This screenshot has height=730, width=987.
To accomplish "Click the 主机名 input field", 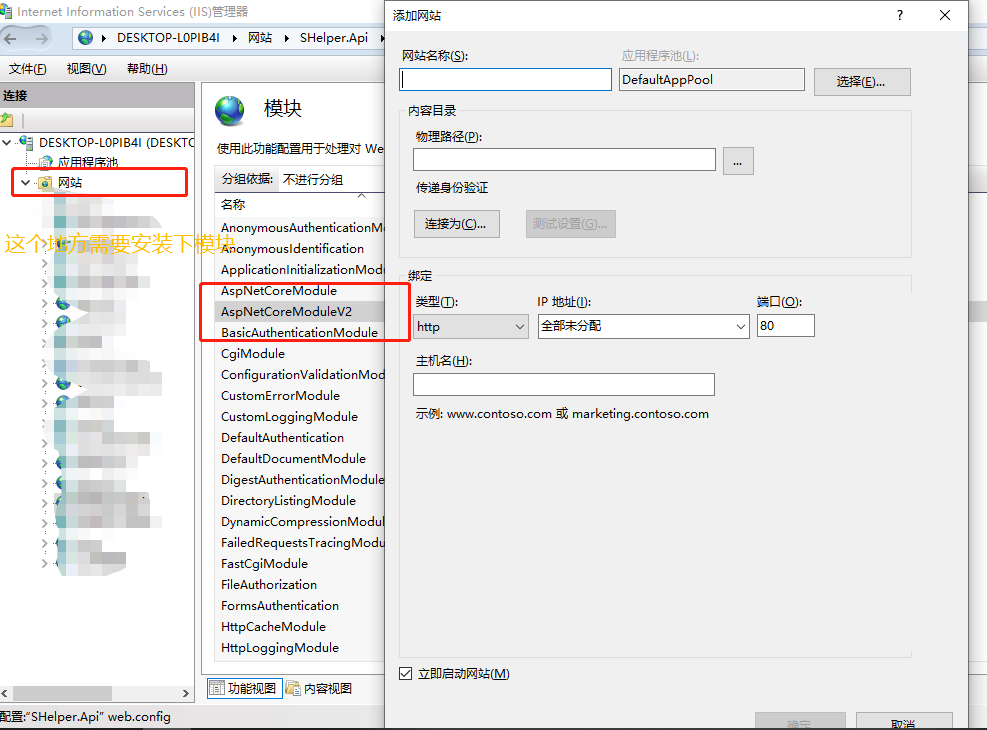I will (563, 385).
